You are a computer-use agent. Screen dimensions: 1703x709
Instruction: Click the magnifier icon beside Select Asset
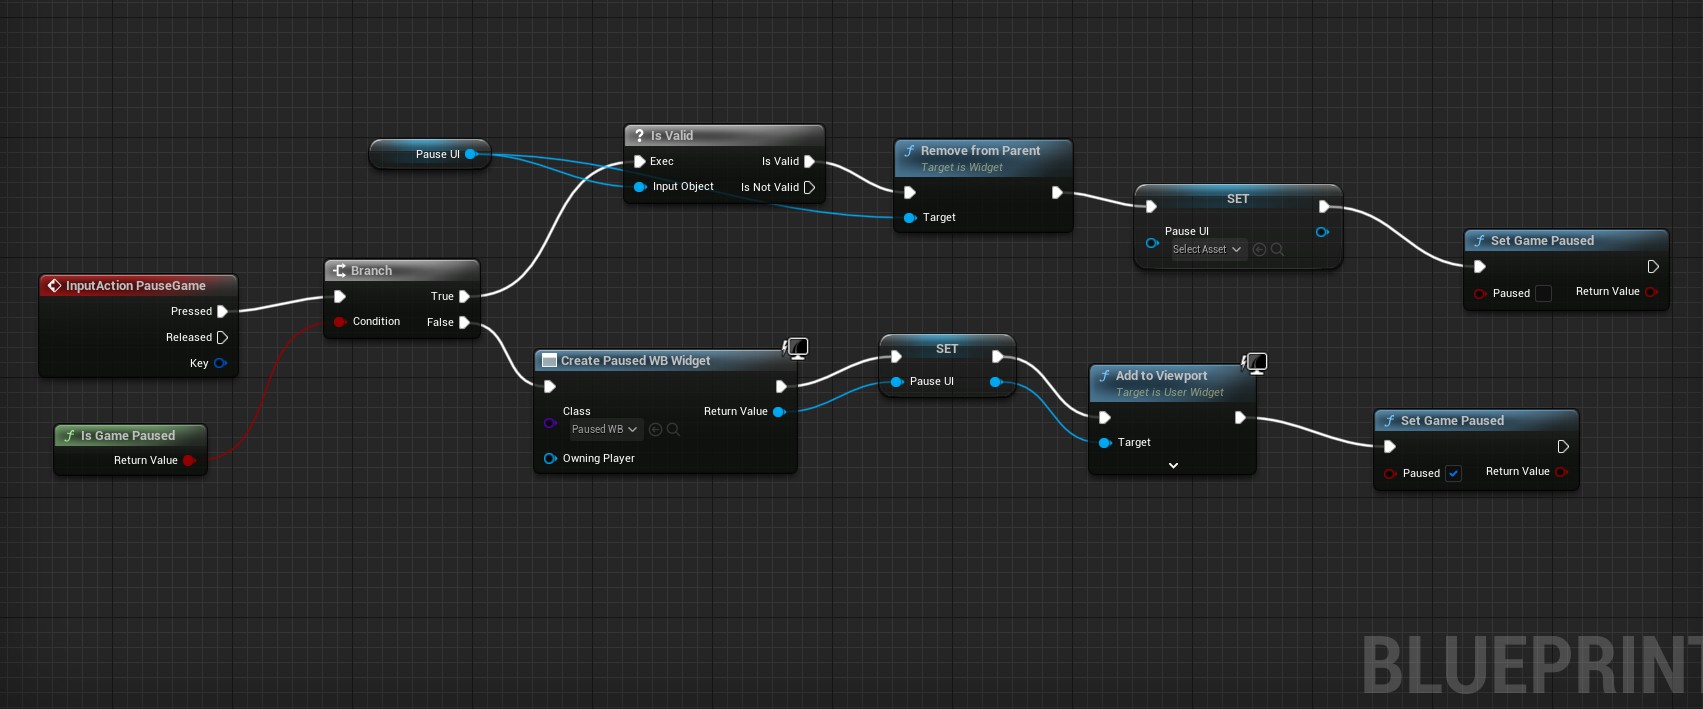coord(1277,249)
